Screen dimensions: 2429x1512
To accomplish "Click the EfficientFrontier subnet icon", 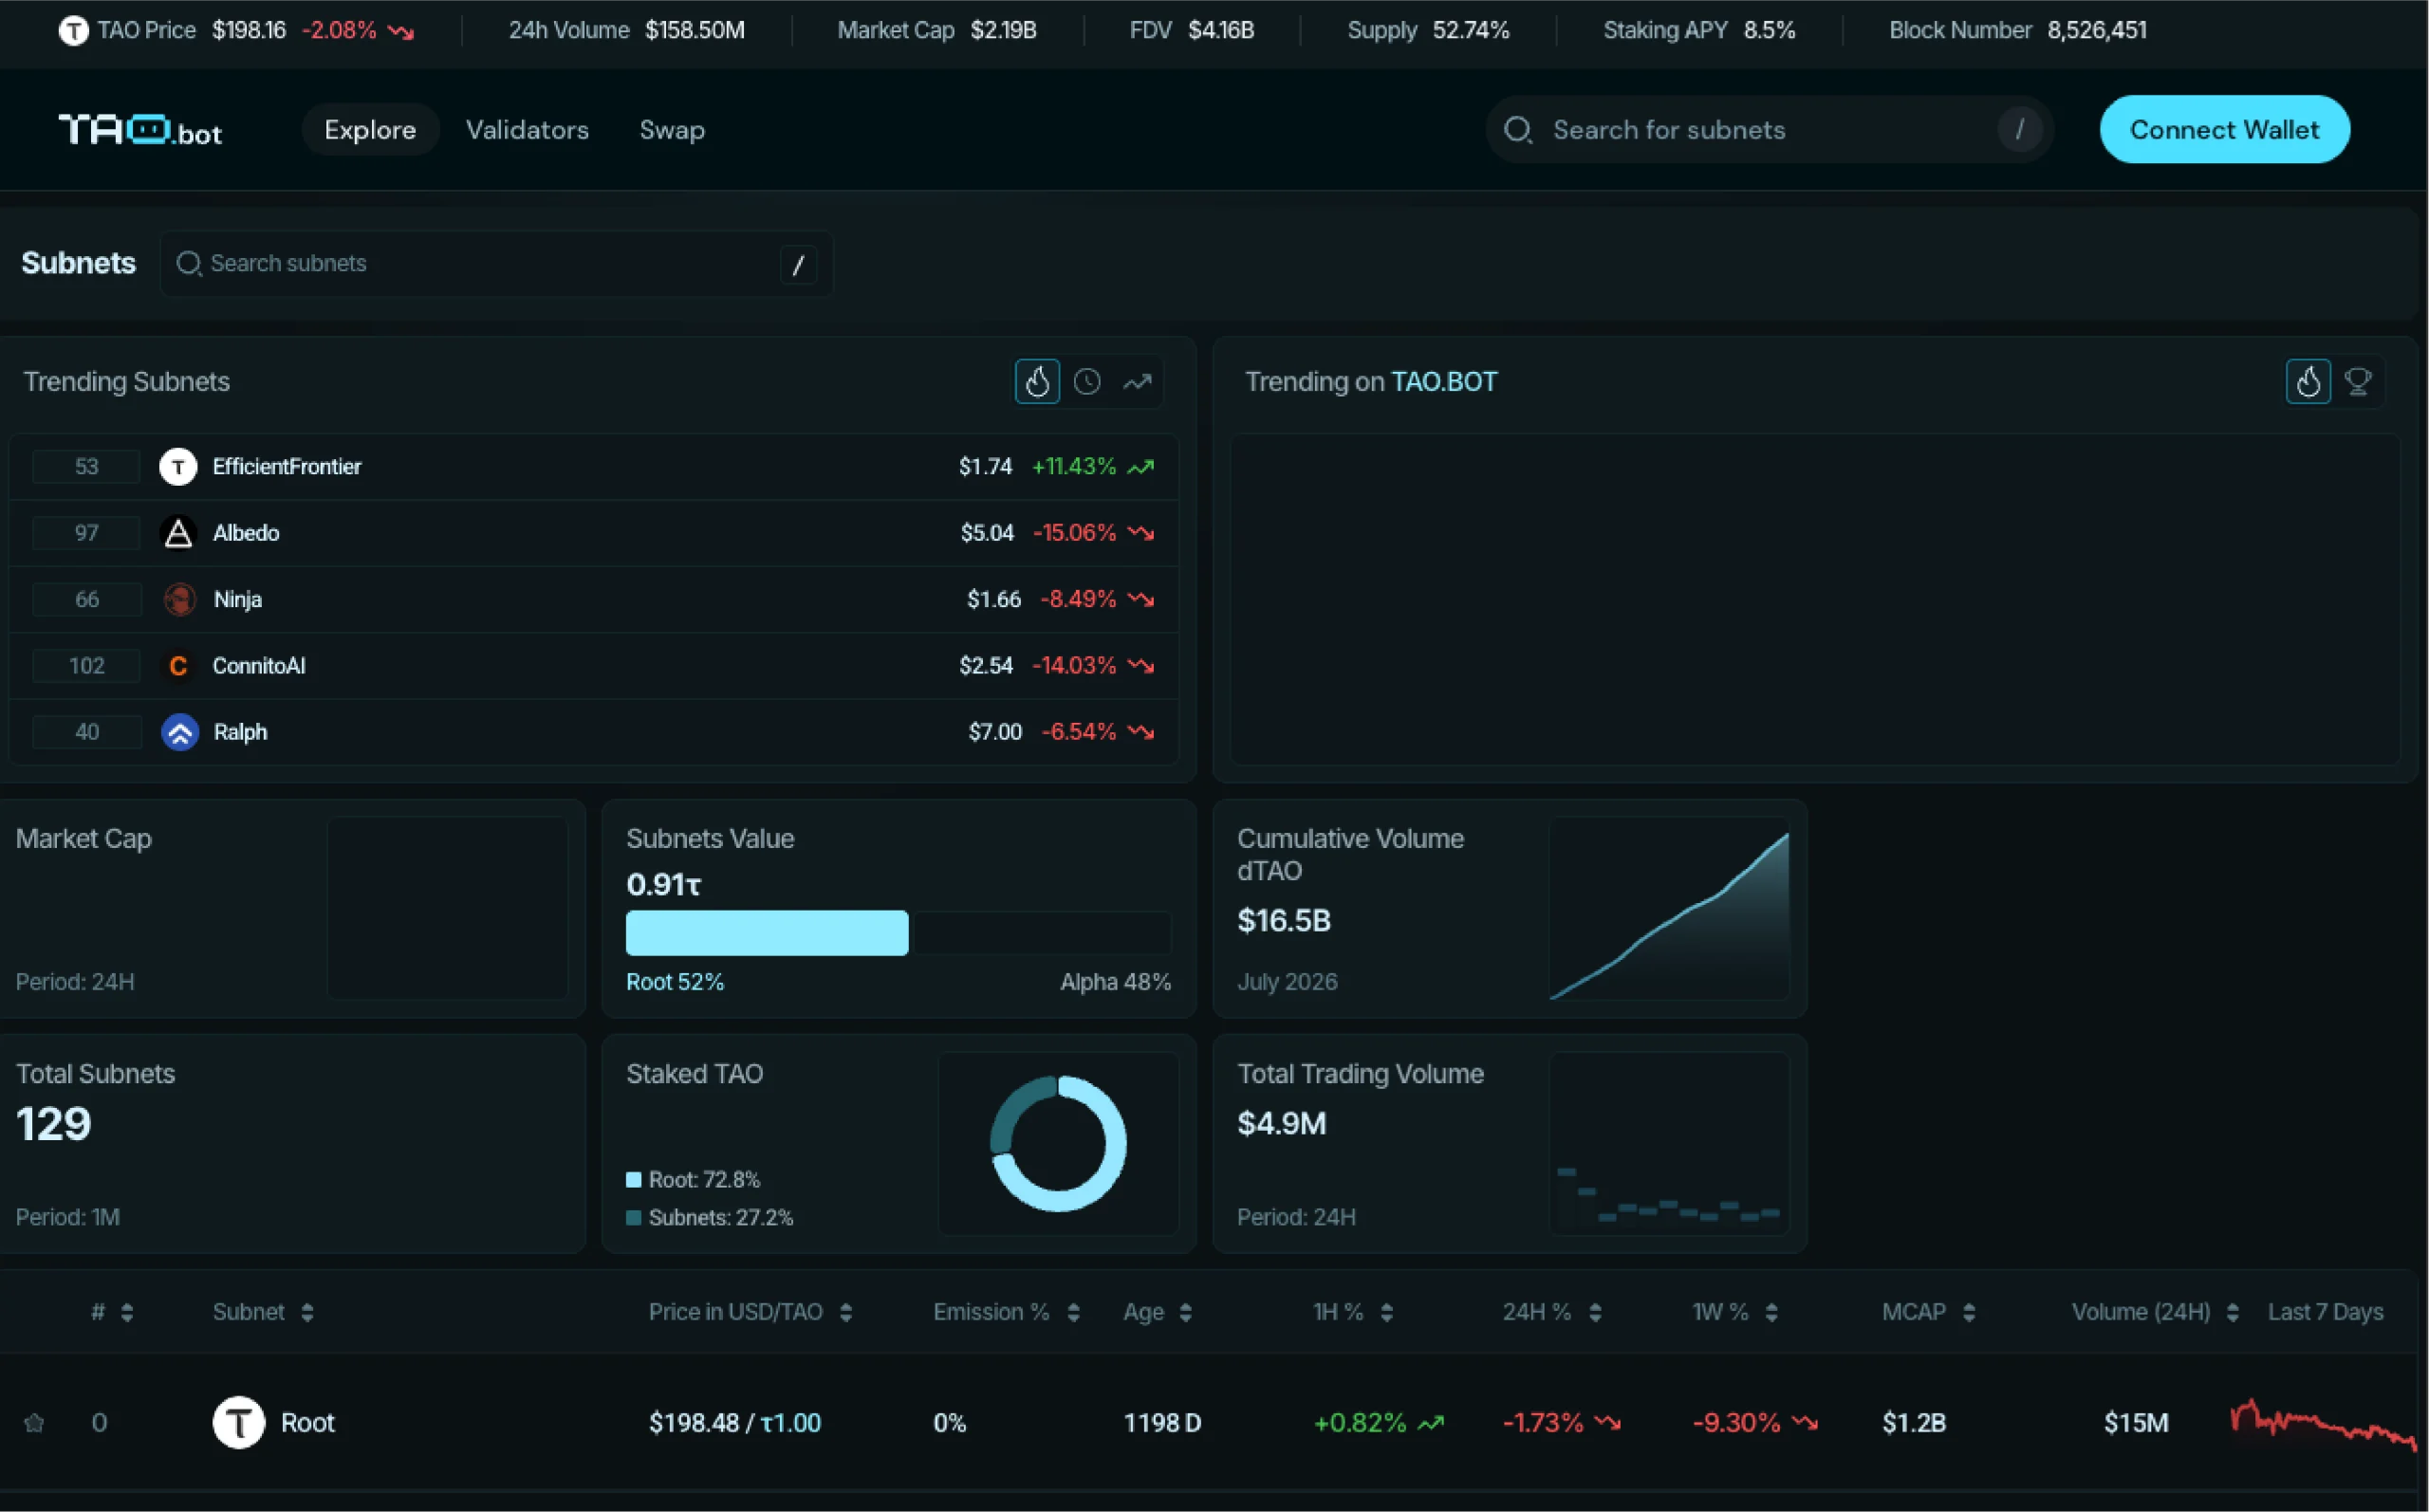I will [178, 467].
